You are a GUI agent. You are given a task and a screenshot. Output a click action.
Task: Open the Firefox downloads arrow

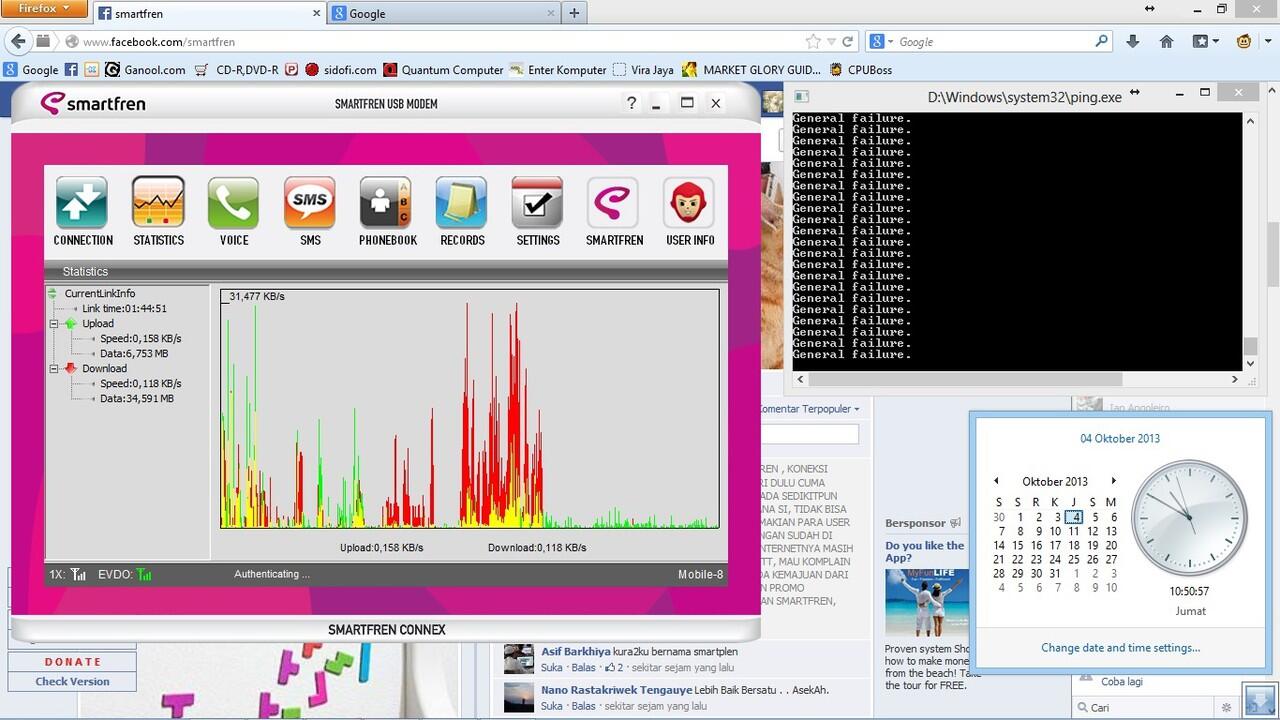[x=1132, y=42]
